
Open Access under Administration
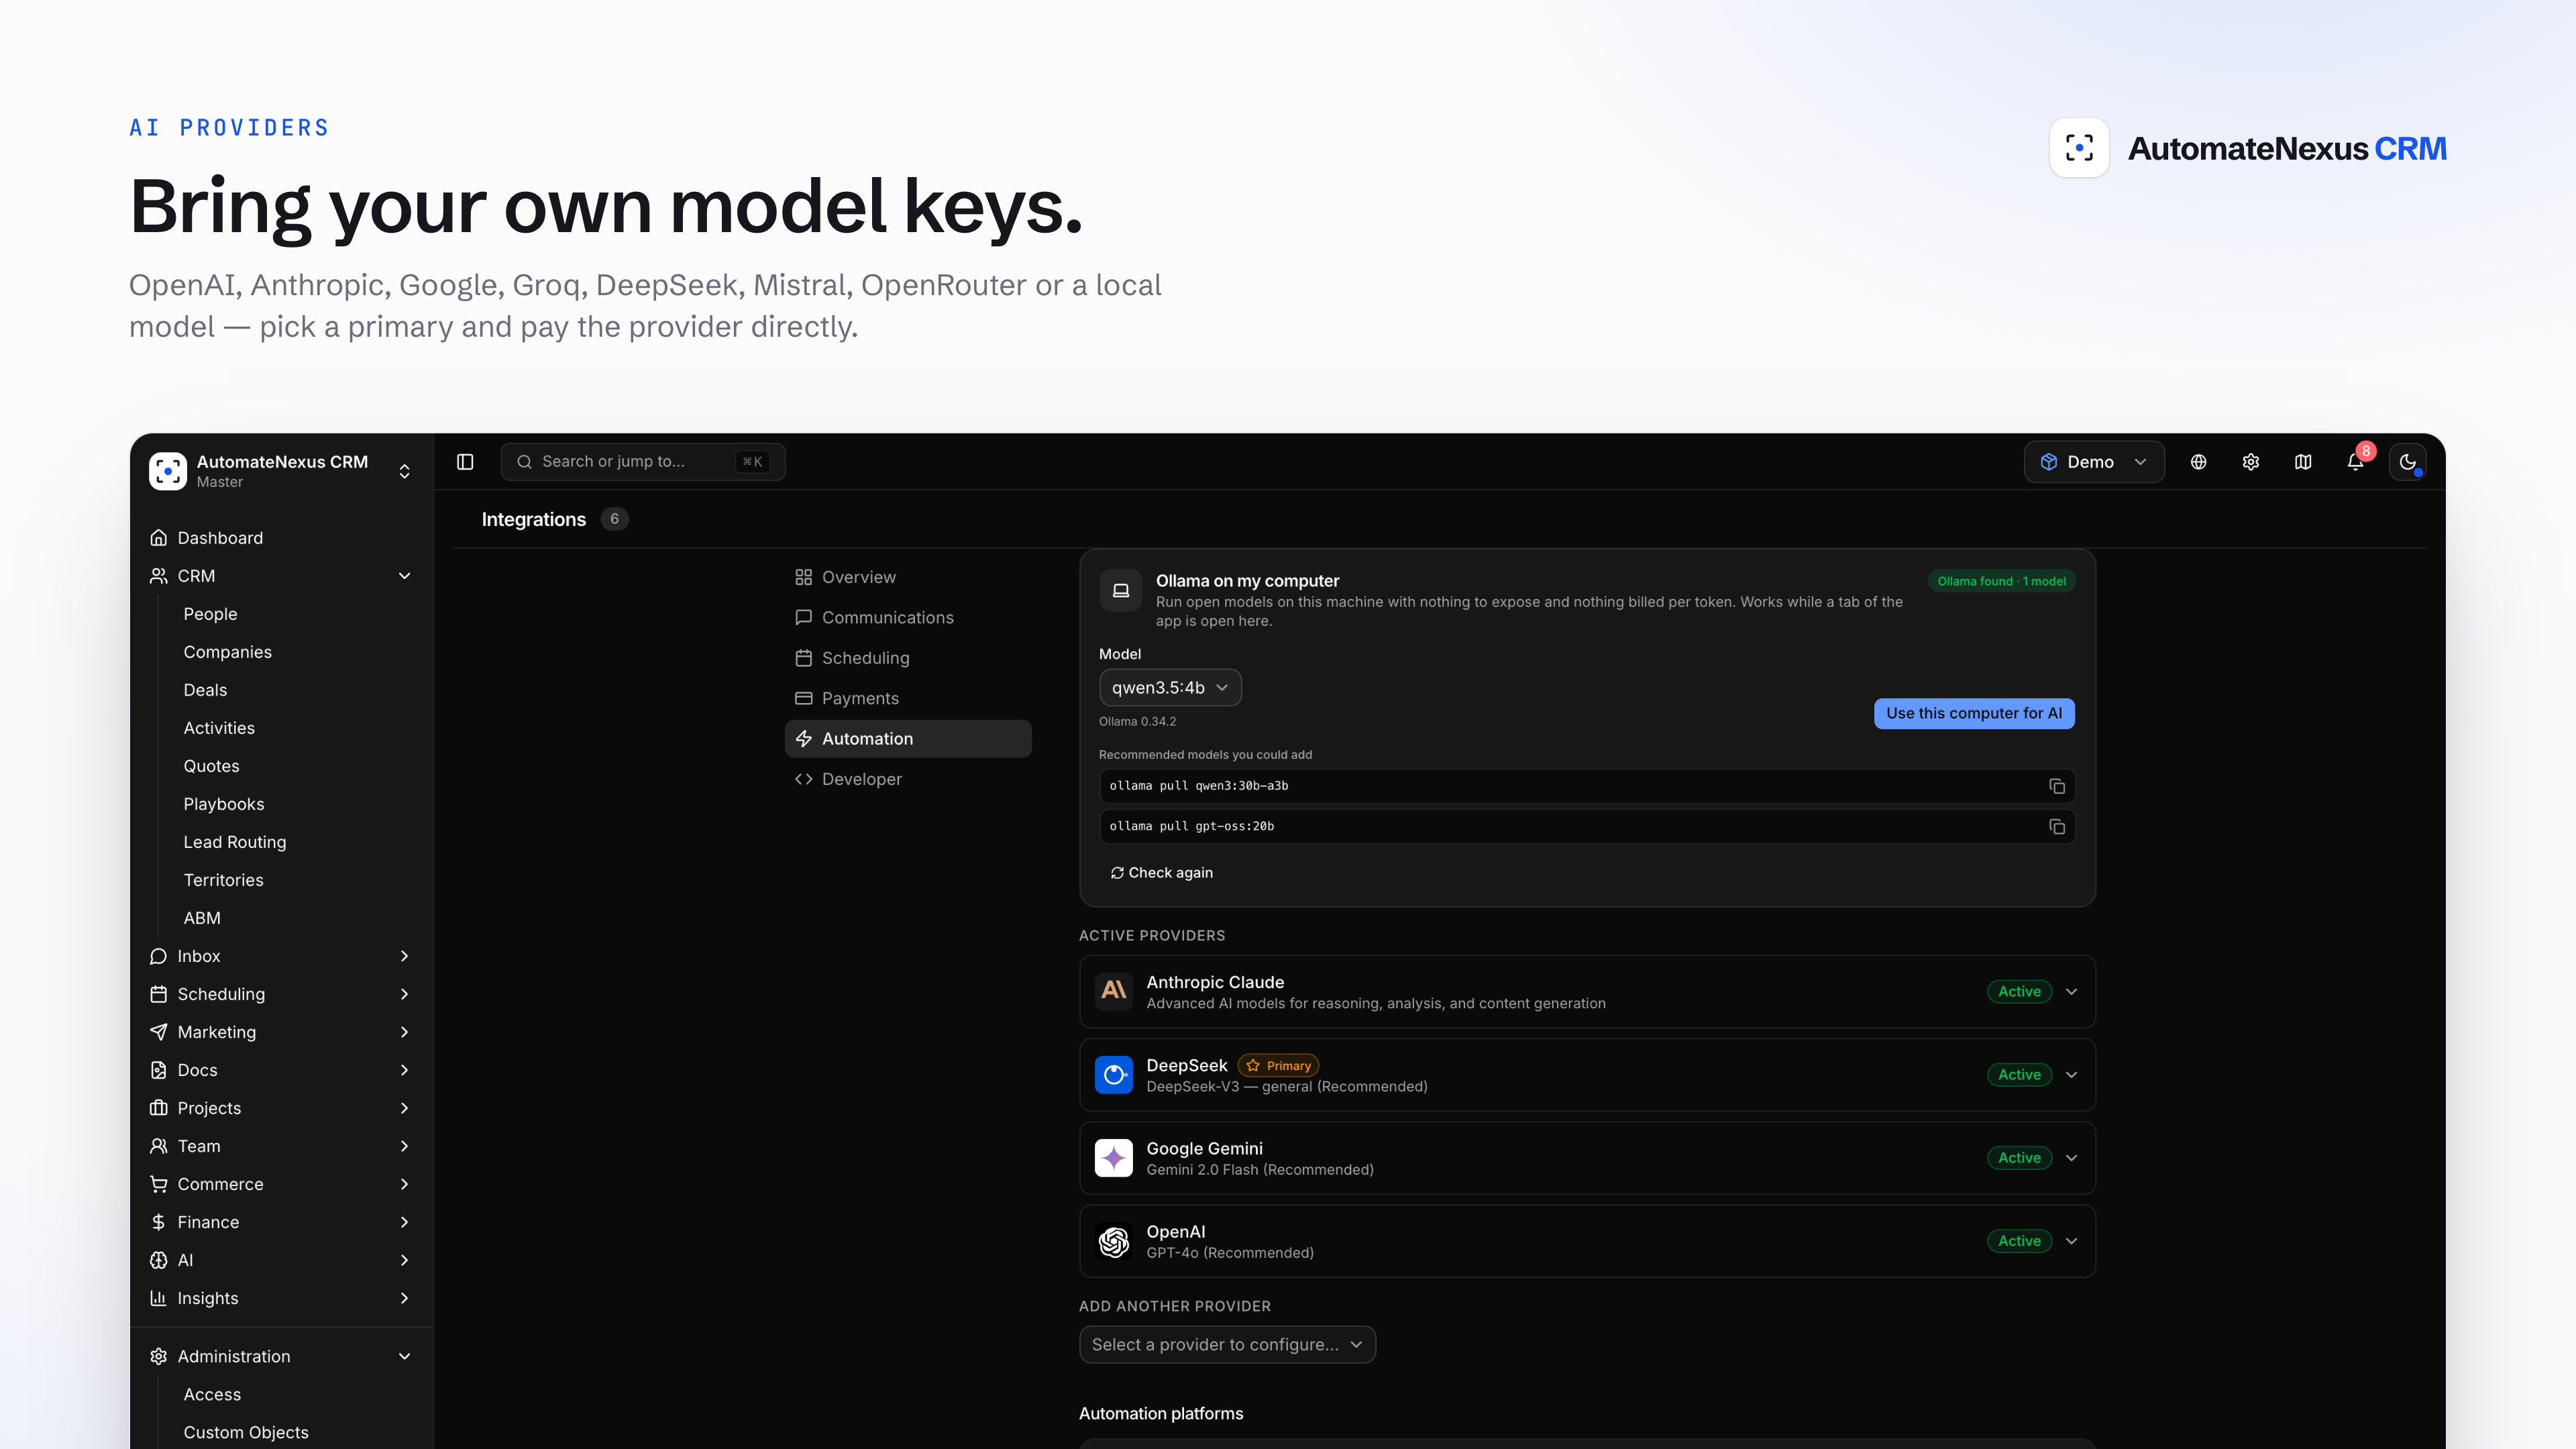click(x=212, y=1394)
